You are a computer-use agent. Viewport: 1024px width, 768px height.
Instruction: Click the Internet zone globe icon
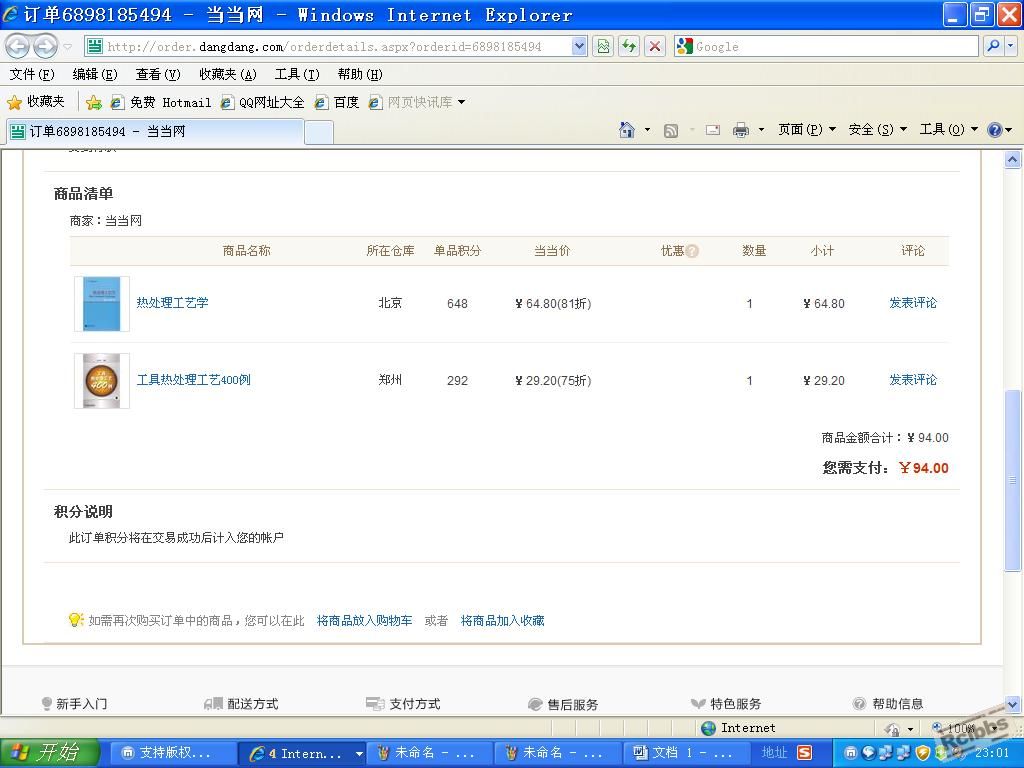tap(708, 728)
